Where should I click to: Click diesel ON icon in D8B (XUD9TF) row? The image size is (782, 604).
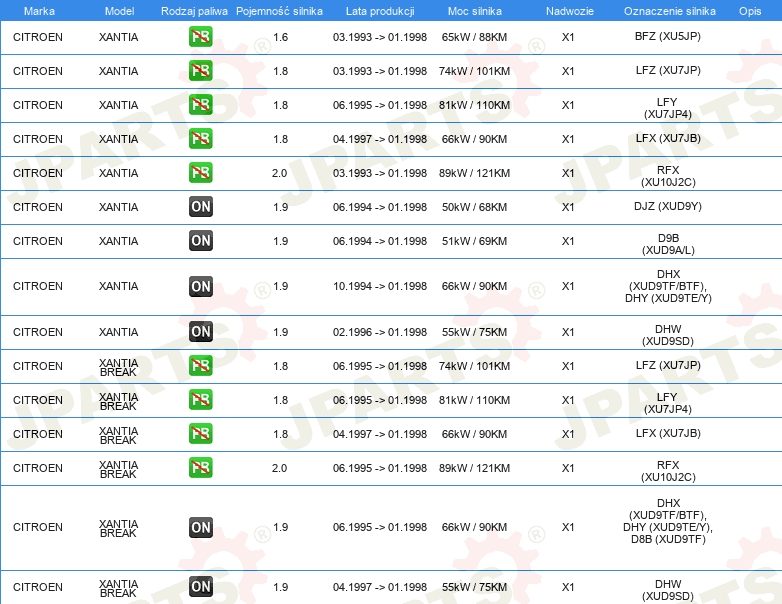(x=200, y=527)
